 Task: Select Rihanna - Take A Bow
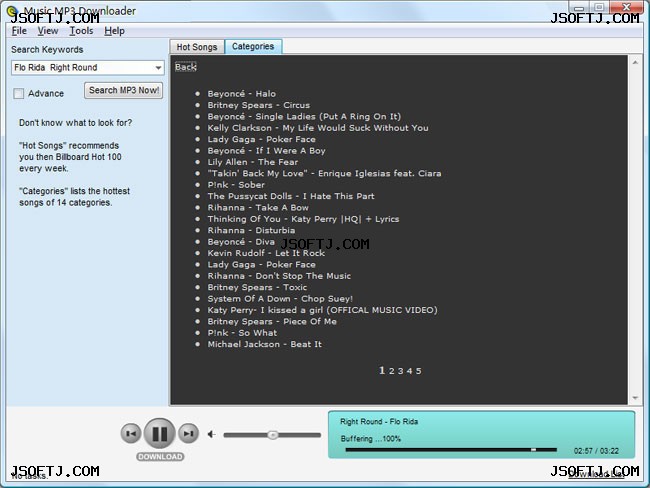click(x=258, y=208)
